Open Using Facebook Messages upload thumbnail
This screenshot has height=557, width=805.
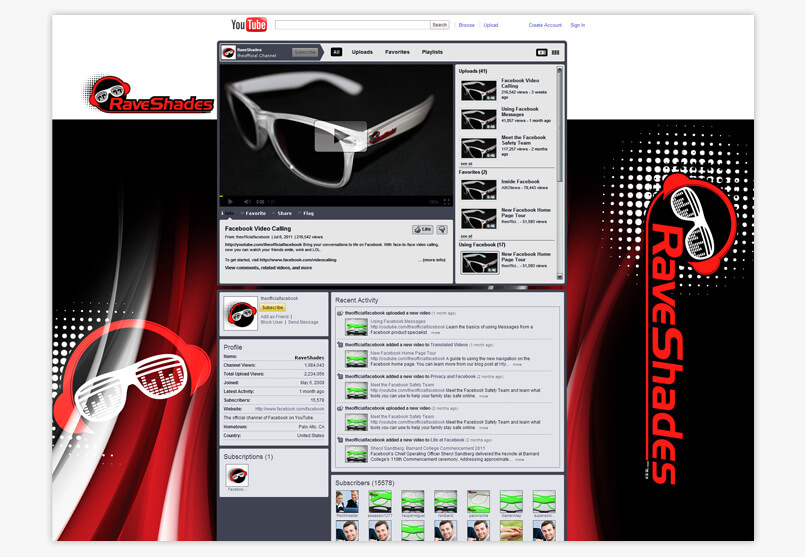(x=478, y=119)
